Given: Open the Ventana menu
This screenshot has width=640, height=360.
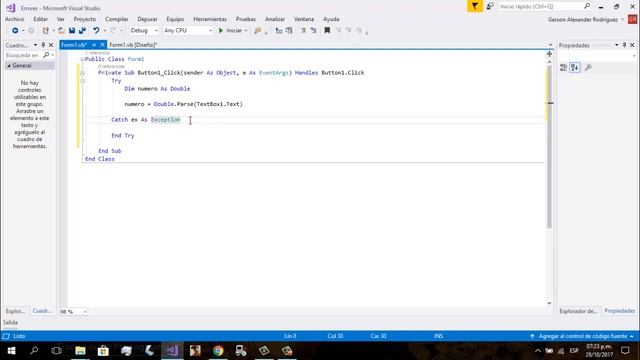Looking at the screenshot, I should click(304, 19).
